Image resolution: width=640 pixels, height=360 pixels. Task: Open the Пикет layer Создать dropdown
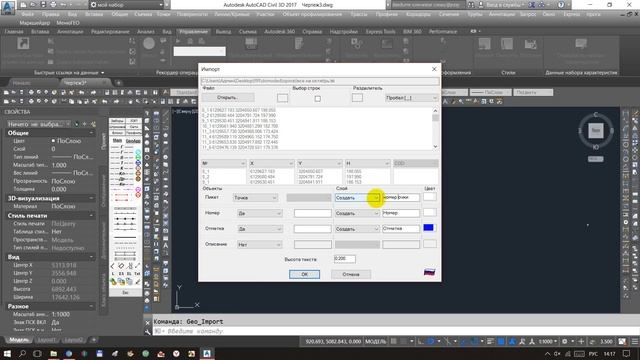(357, 198)
